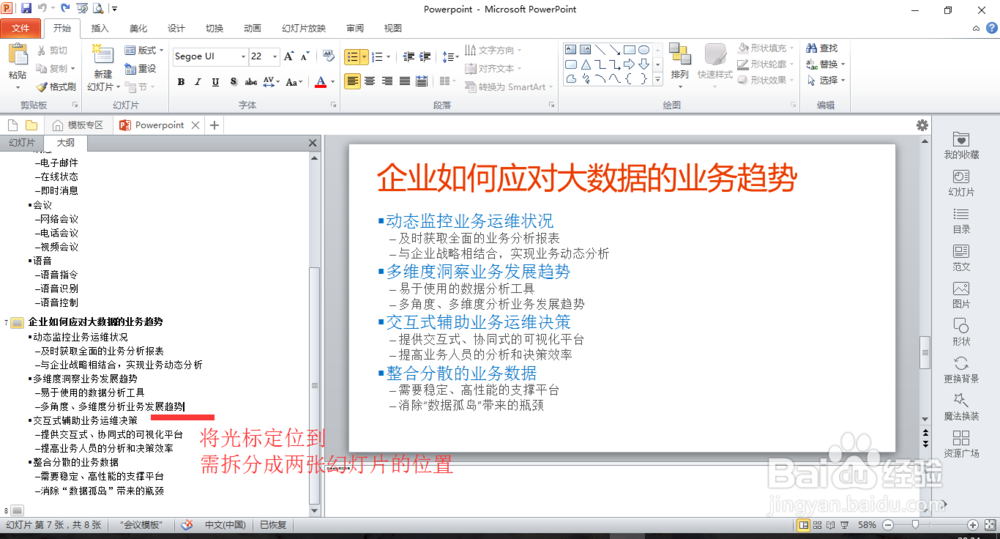Screen dimensions: 1000x539
Task: Open the File (文件) tab
Action: (x=20, y=28)
